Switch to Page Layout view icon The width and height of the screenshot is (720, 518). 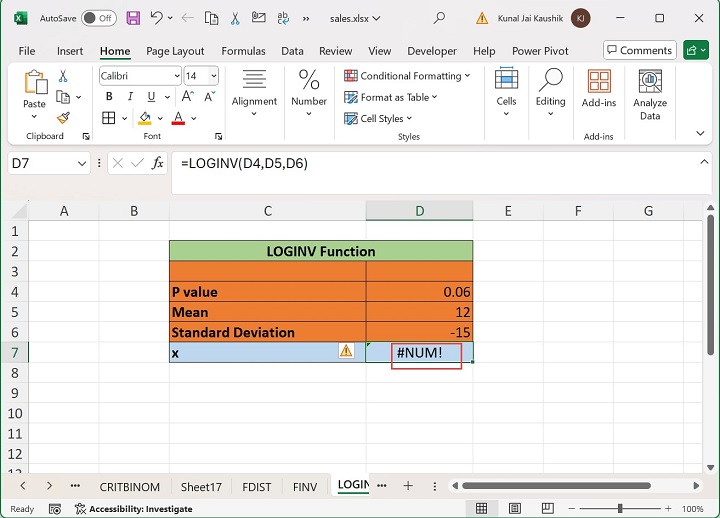tap(515, 508)
